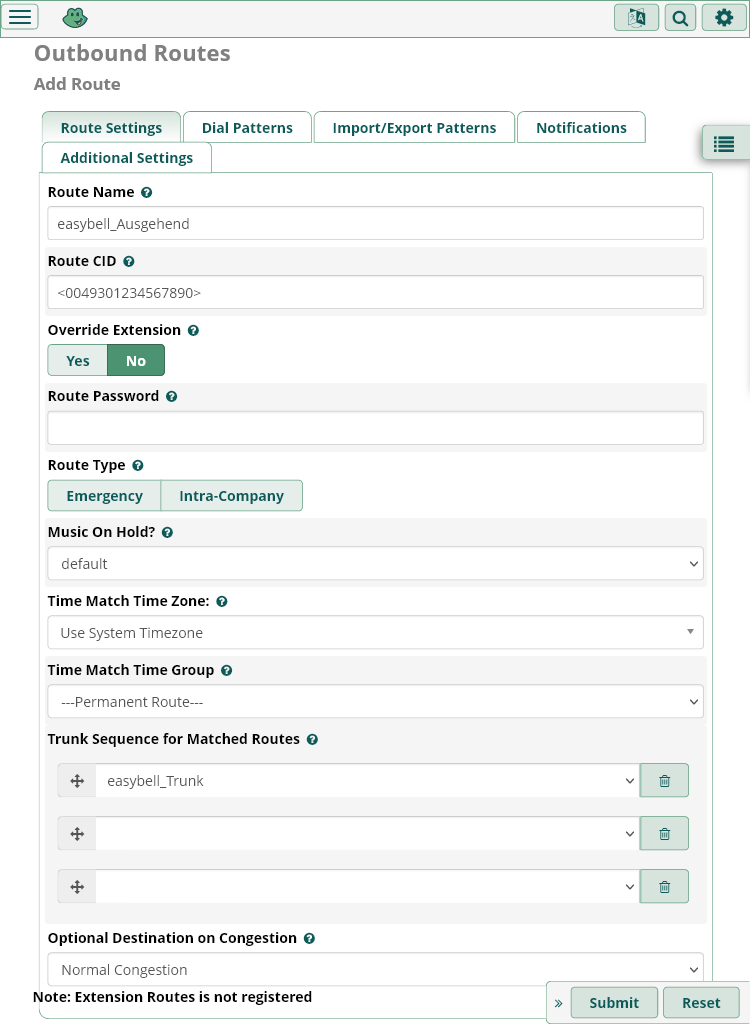
Task: Submit the outbound route form
Action: click(614, 1003)
